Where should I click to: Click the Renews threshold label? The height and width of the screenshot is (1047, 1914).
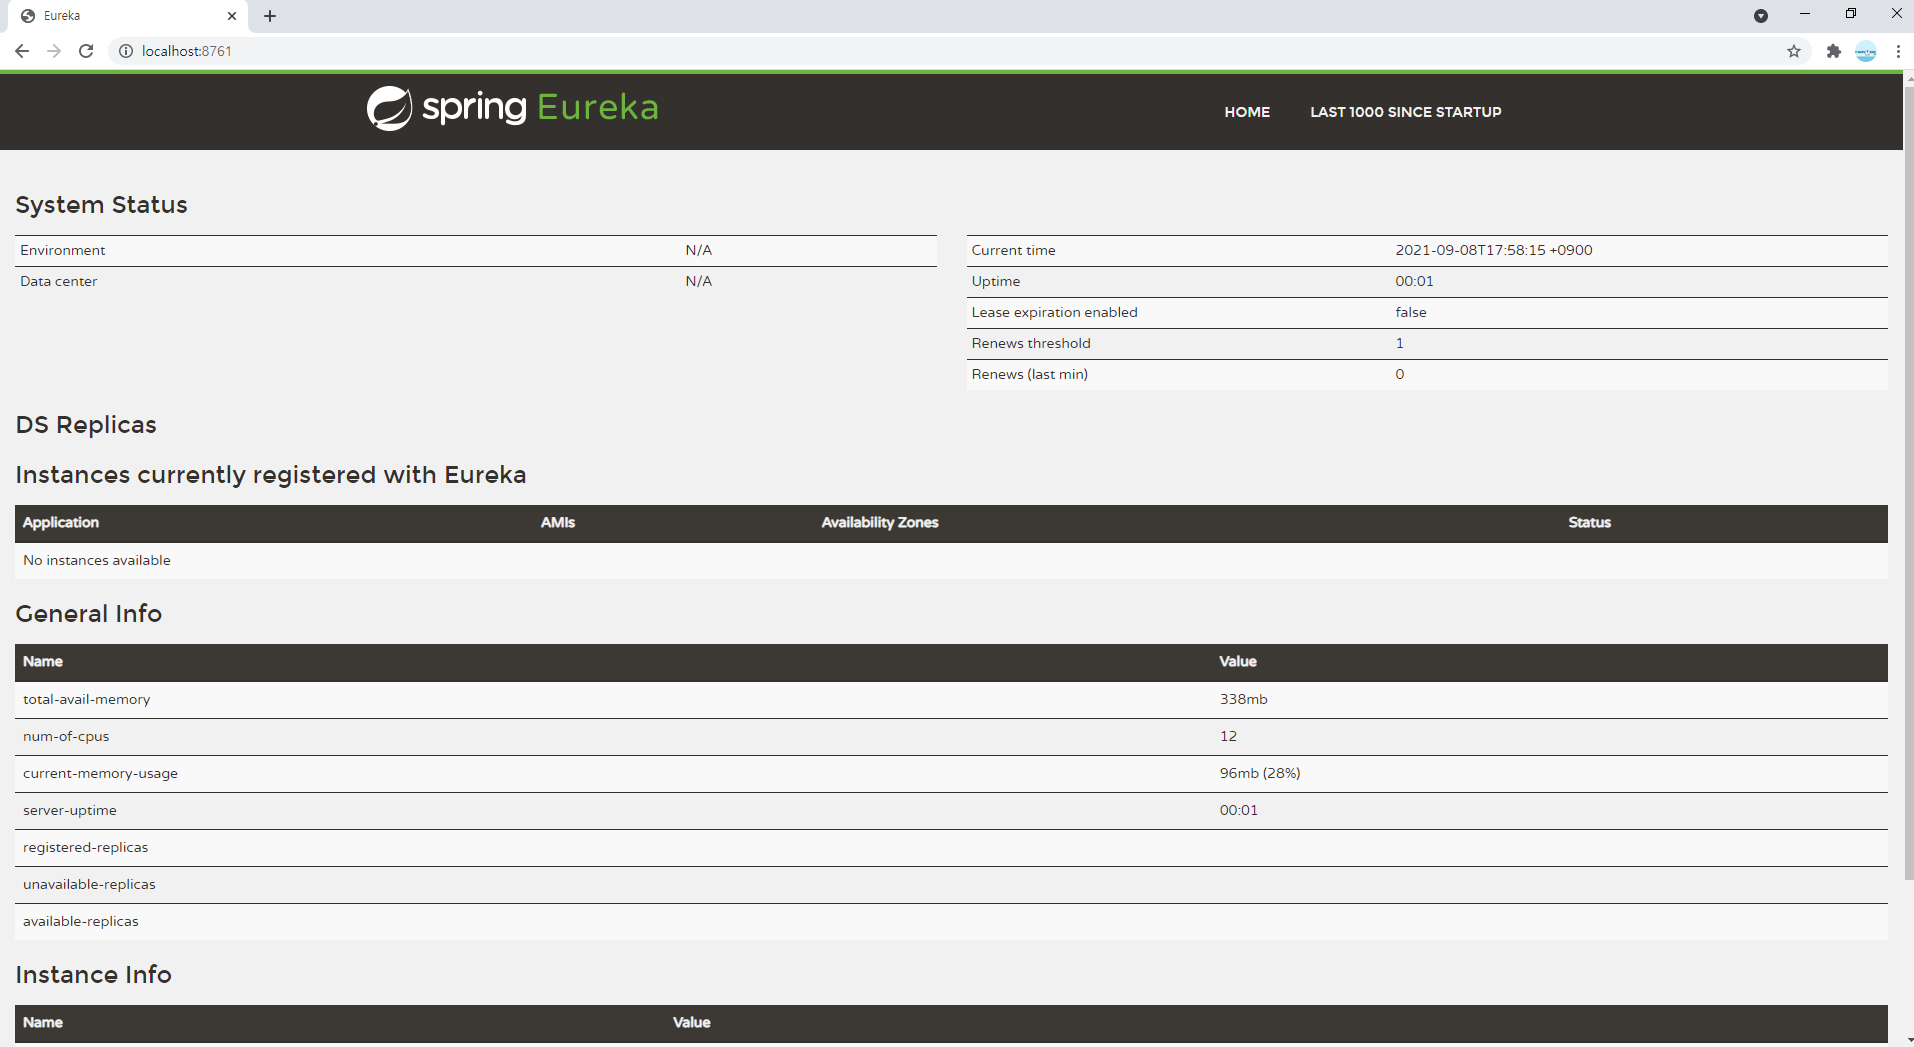point(1031,343)
